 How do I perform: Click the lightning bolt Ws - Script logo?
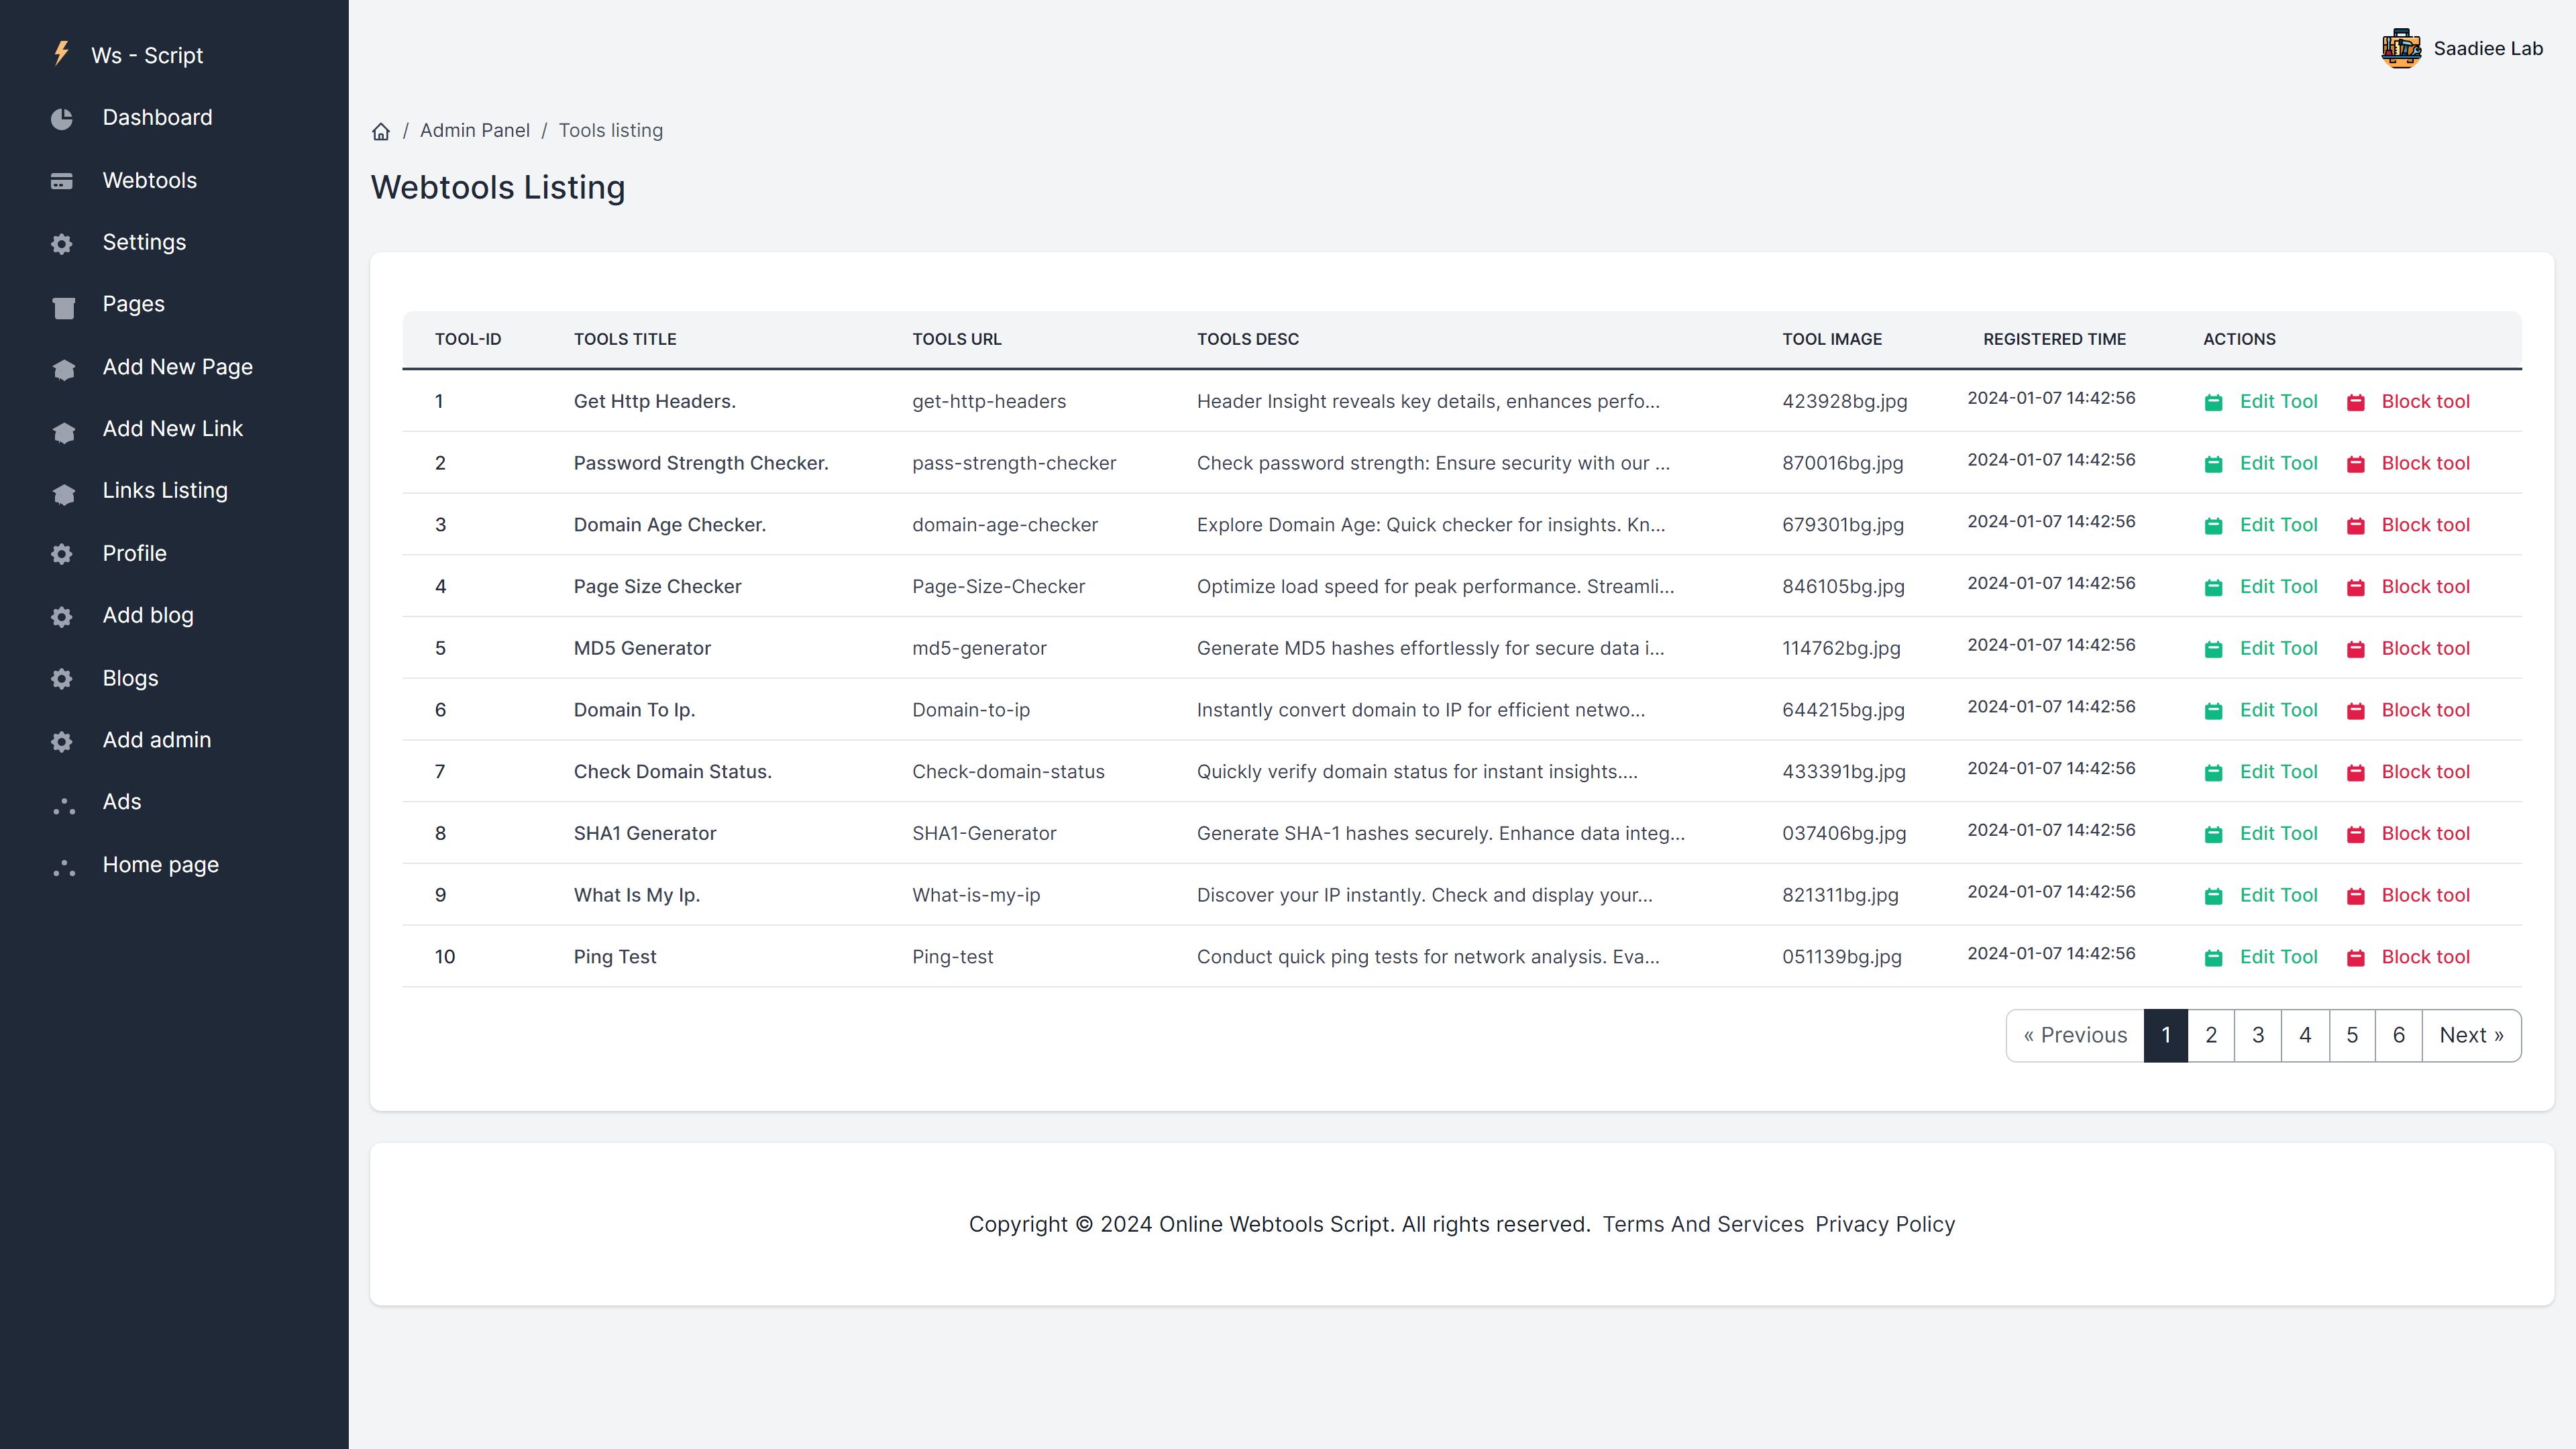62,53
